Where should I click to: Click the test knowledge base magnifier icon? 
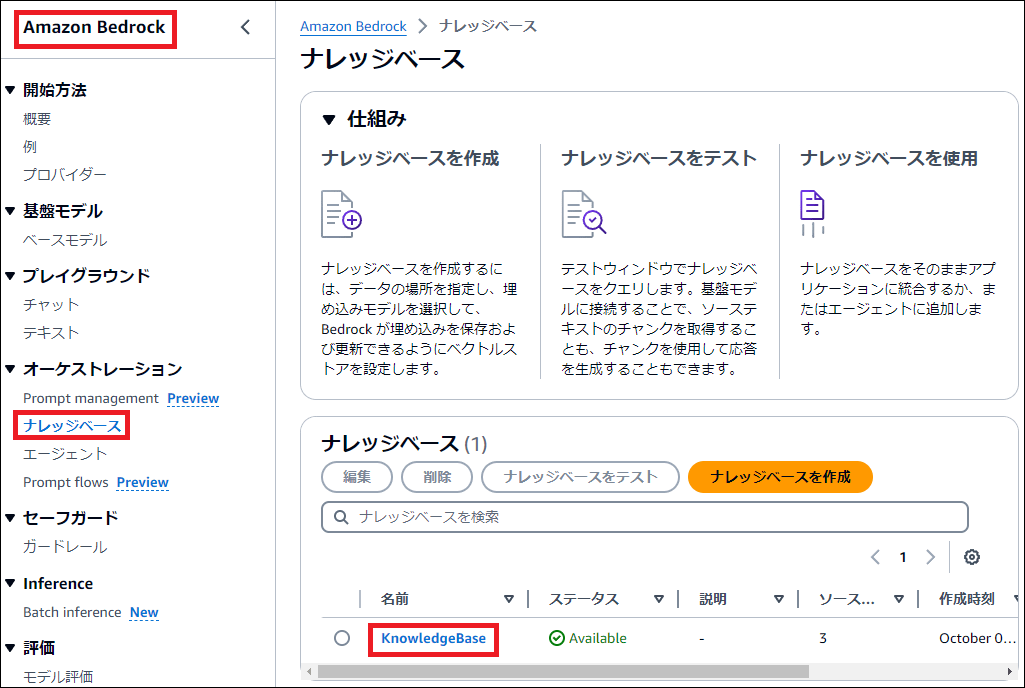coord(583,213)
